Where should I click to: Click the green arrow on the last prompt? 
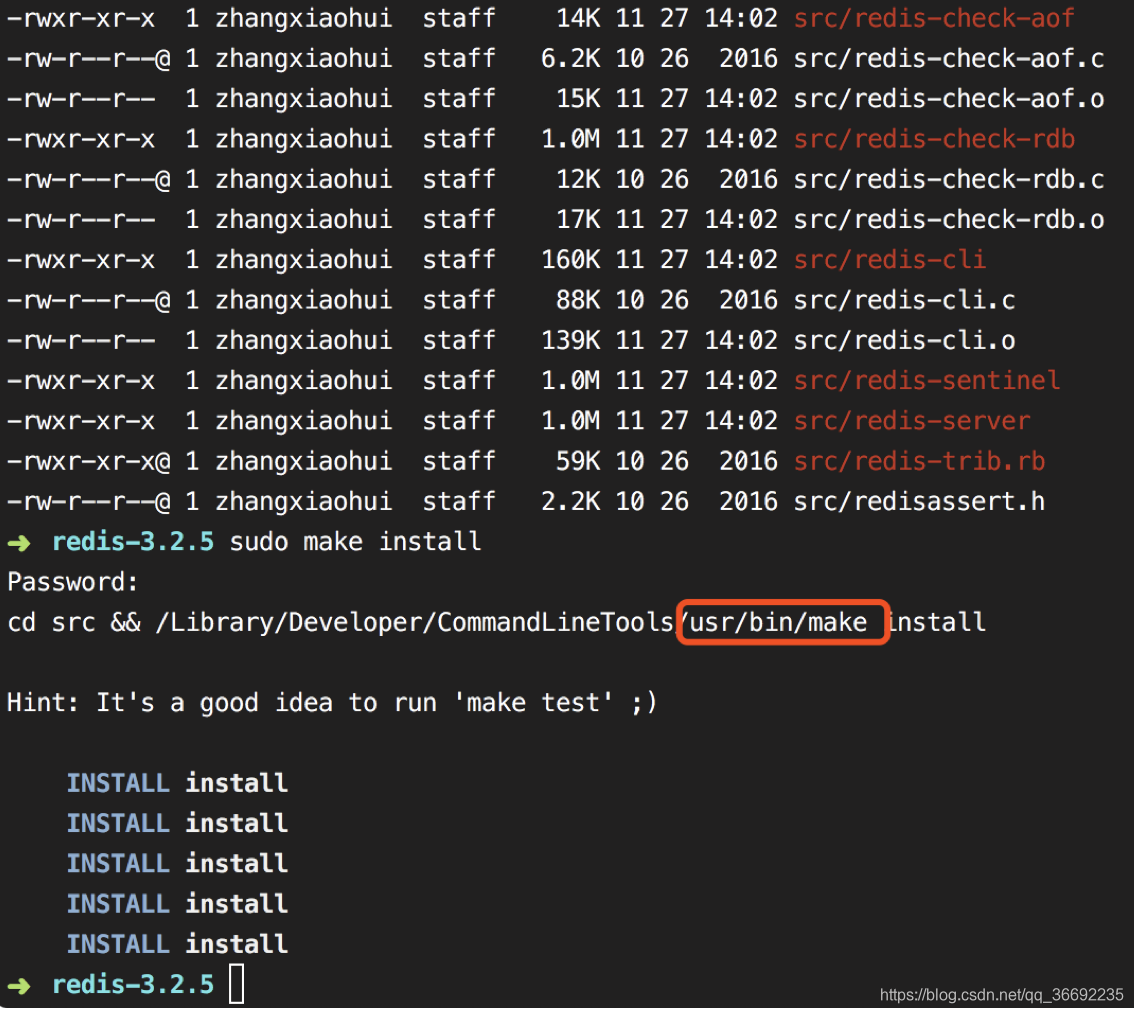pyautogui.click(x=20, y=986)
